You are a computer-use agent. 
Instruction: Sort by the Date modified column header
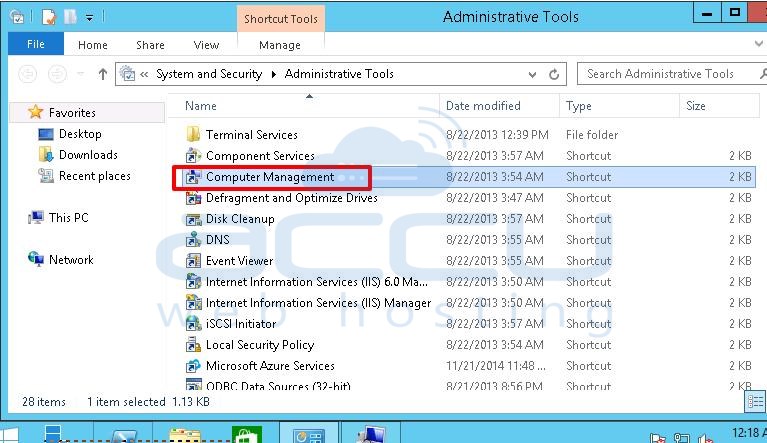pos(499,106)
